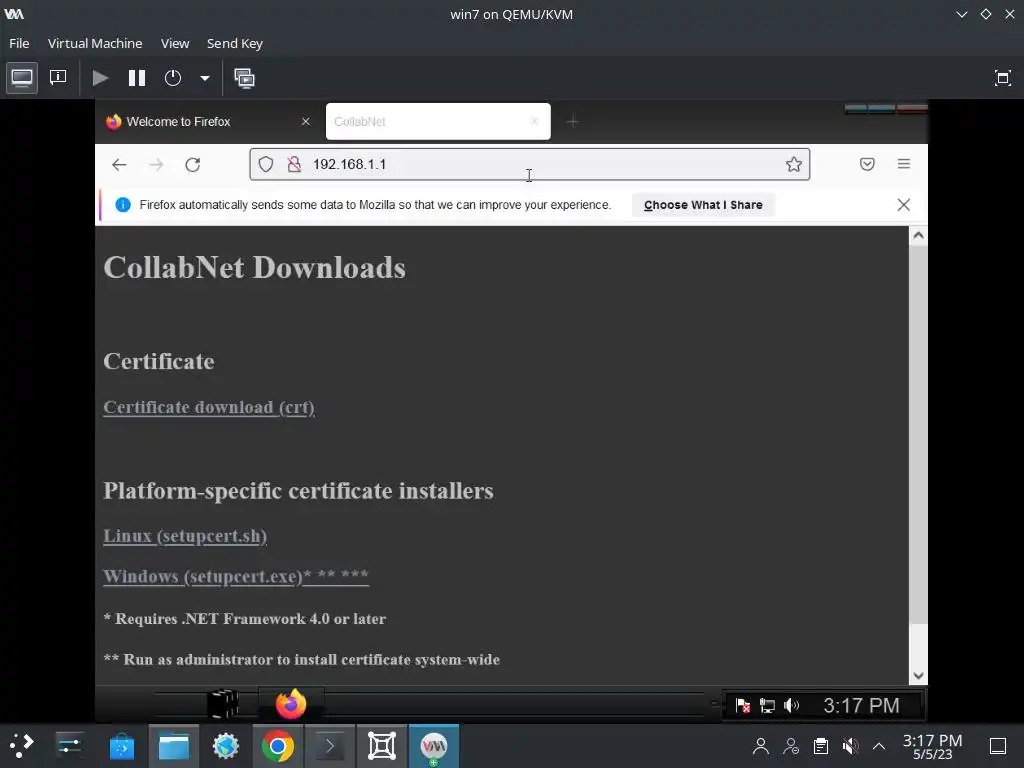Expand the shutdown options dropdown

coord(204,78)
